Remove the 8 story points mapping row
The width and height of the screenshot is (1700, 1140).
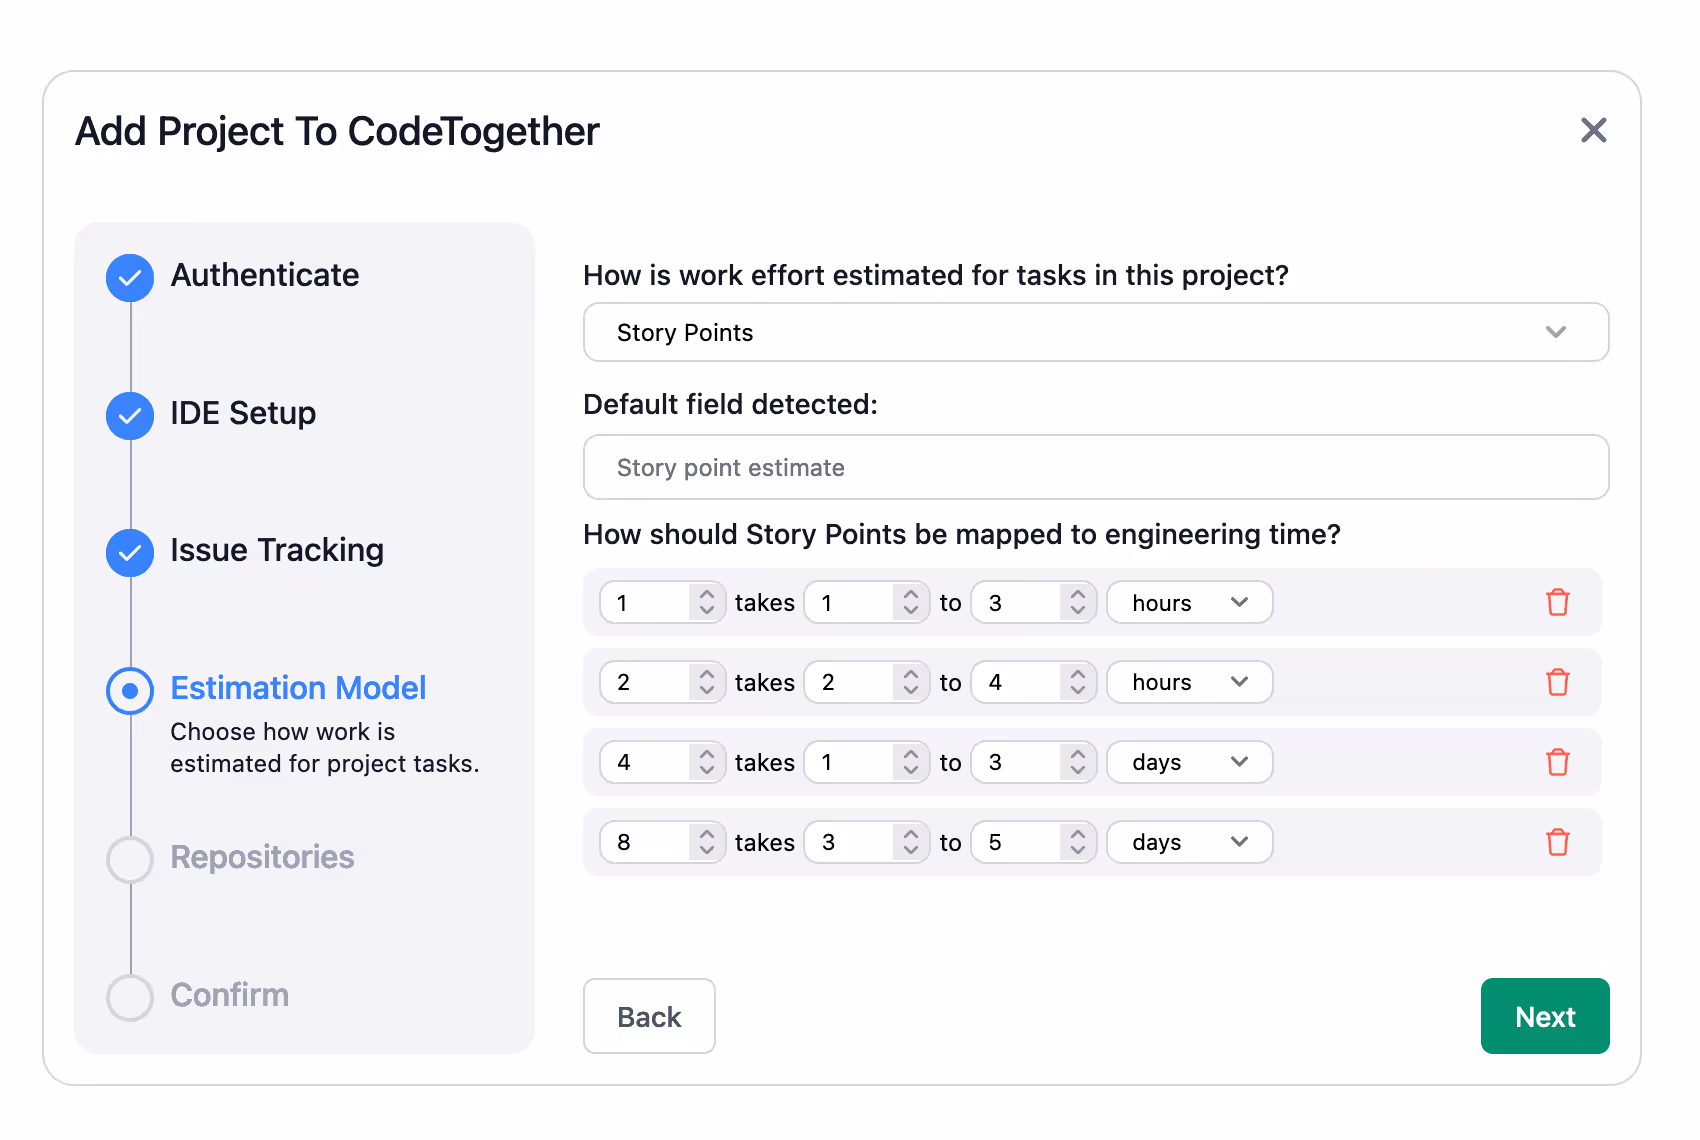pyautogui.click(x=1557, y=842)
